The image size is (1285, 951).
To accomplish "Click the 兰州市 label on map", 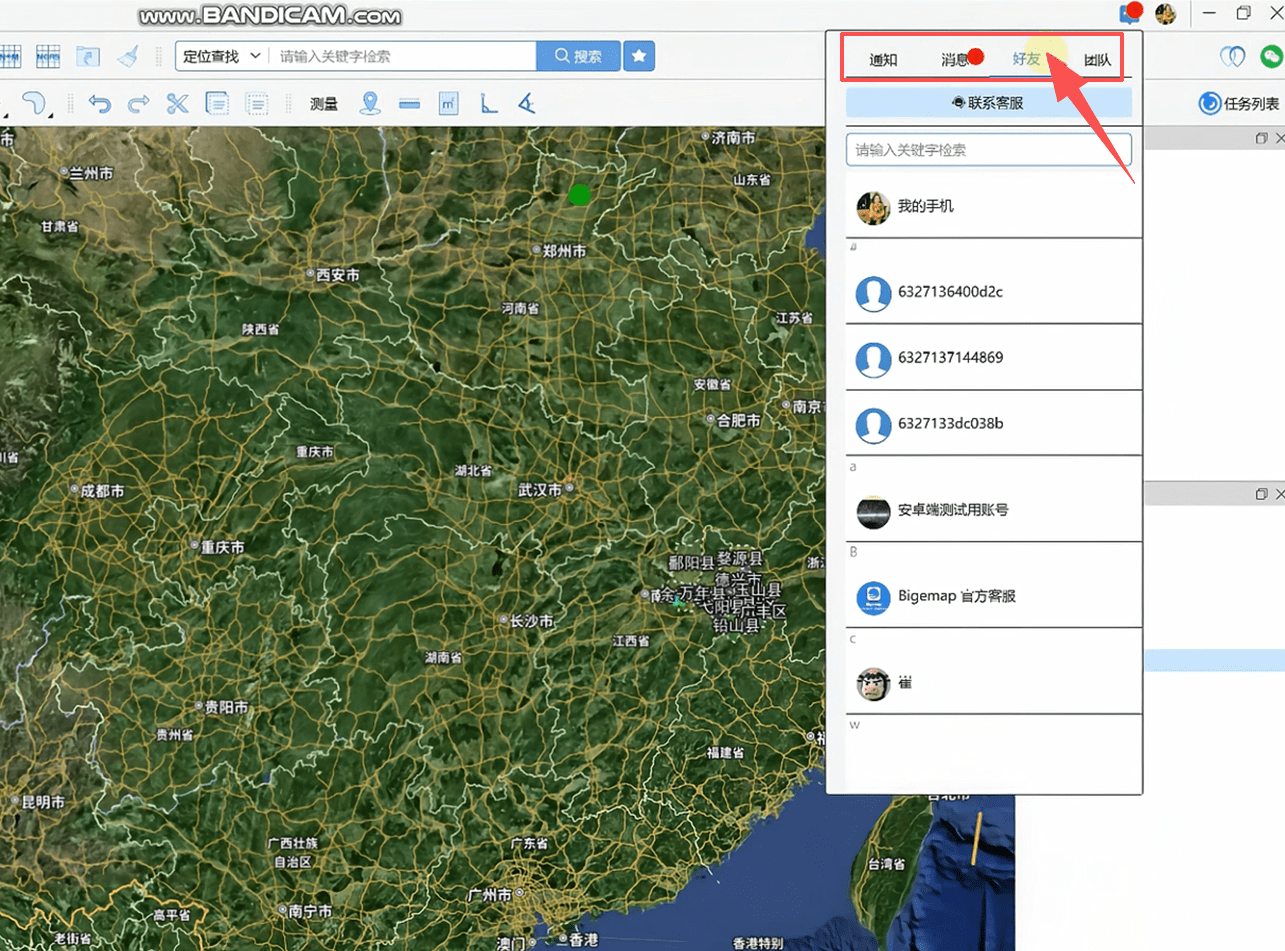I will 91,173.
